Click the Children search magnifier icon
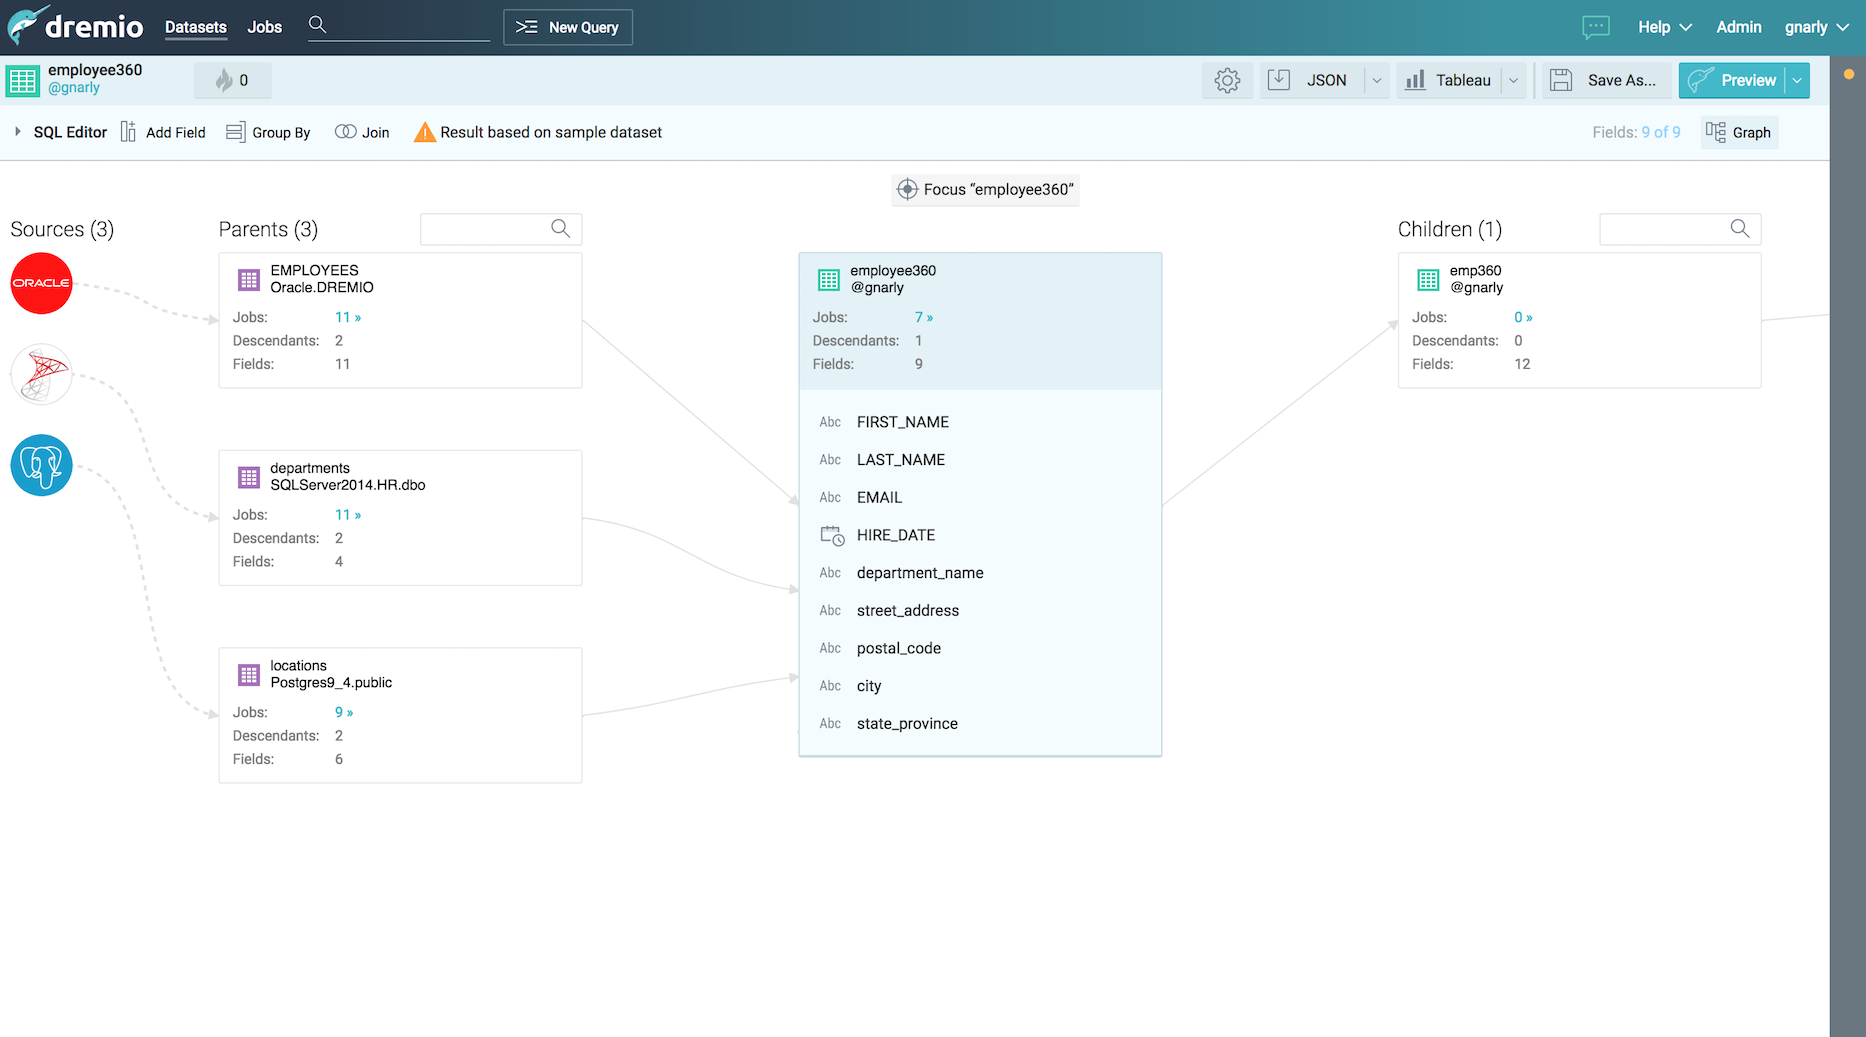This screenshot has width=1866, height=1037. 1740,229
